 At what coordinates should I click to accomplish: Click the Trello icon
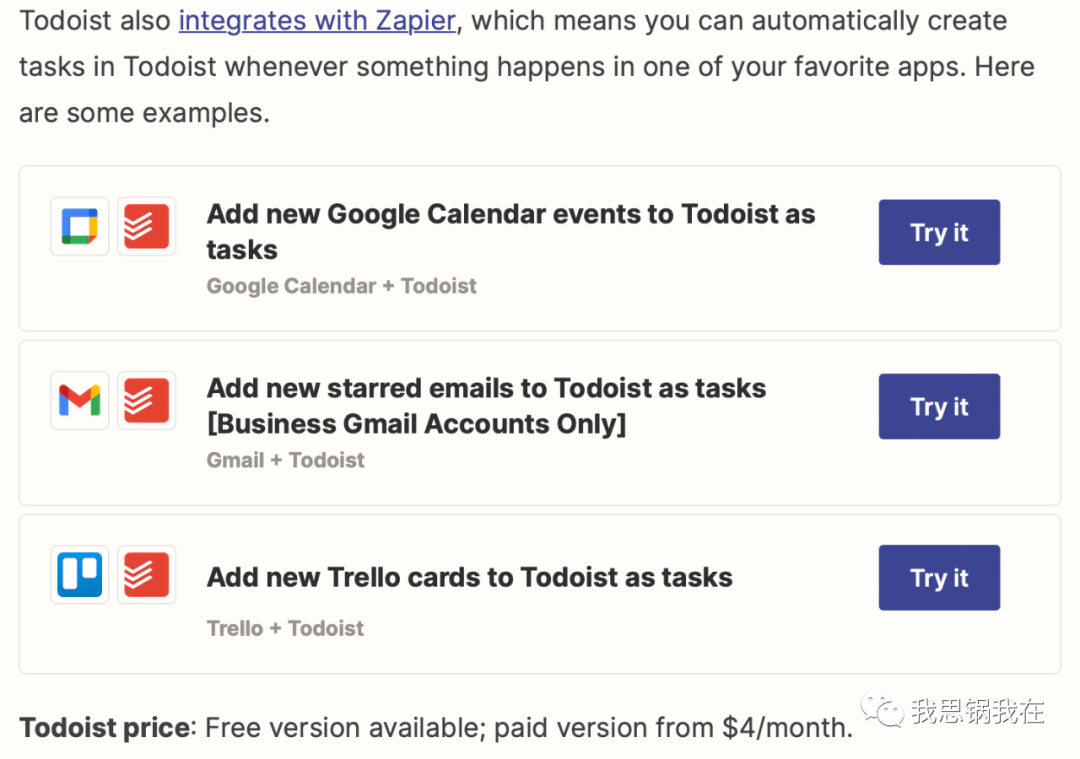[80, 575]
